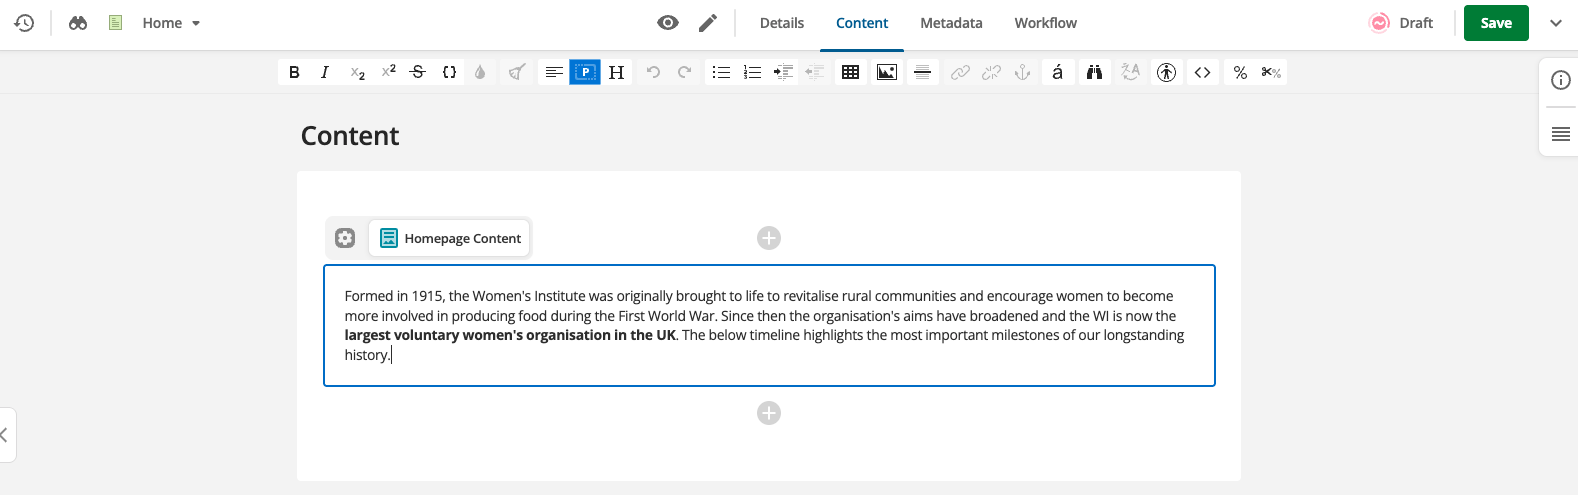1578x495 pixels.
Task: Open the component settings icon
Action: tap(345, 238)
